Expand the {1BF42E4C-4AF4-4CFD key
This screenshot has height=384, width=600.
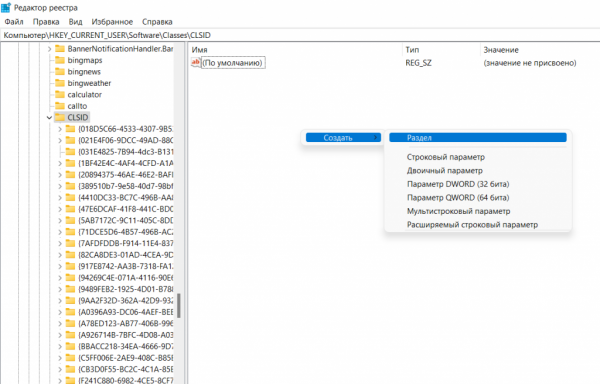click(x=60, y=163)
